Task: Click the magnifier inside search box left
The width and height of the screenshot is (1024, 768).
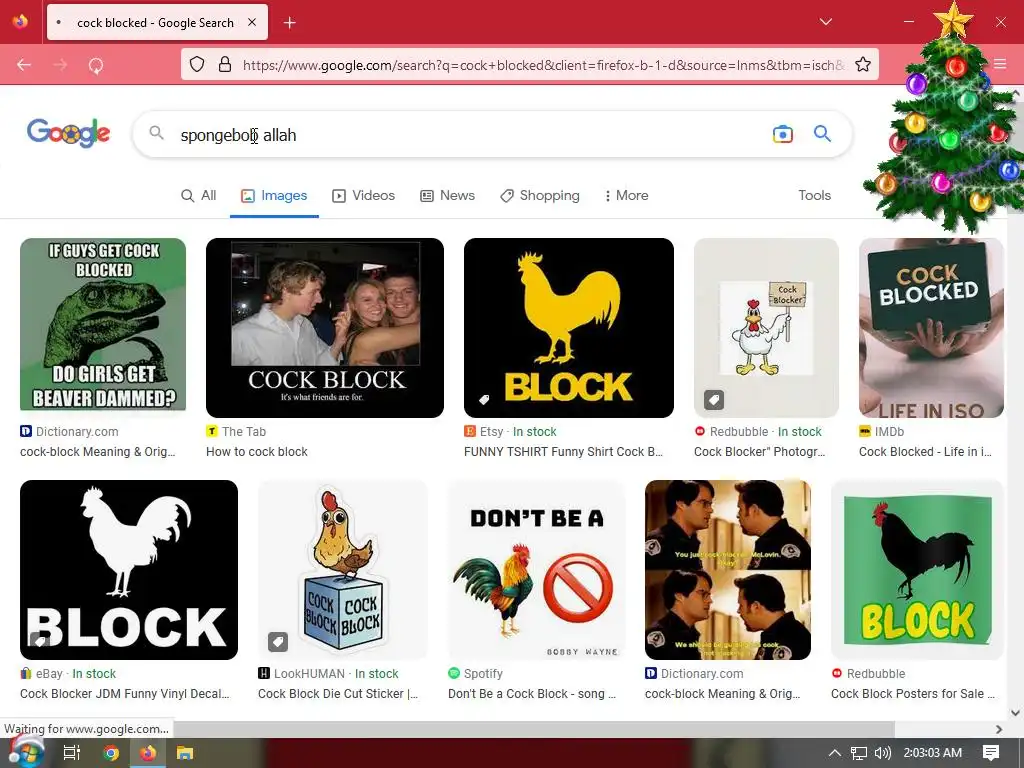Action: pyautogui.click(x=156, y=133)
